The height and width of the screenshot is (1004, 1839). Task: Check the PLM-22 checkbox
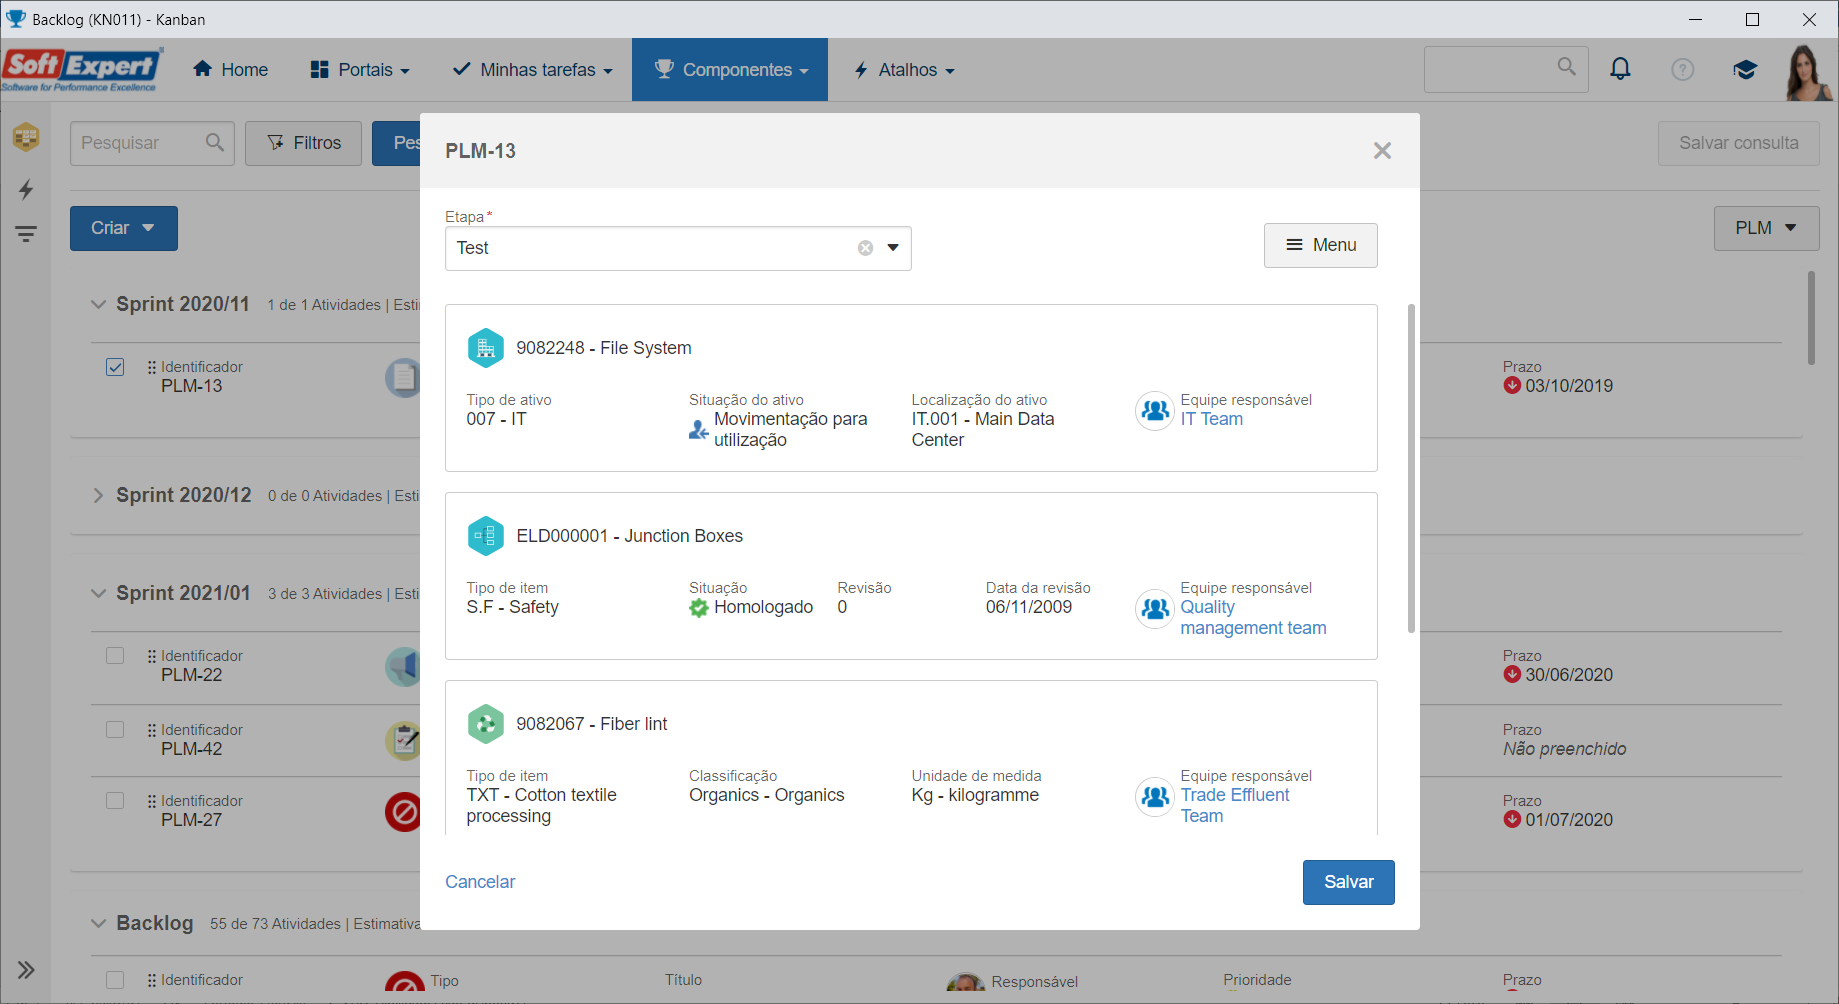[x=115, y=656]
